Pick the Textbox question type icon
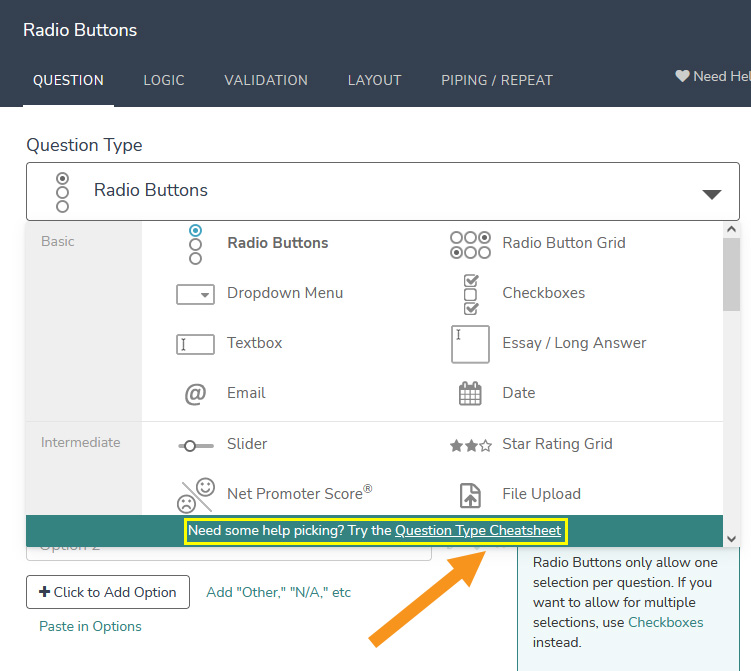 [195, 344]
